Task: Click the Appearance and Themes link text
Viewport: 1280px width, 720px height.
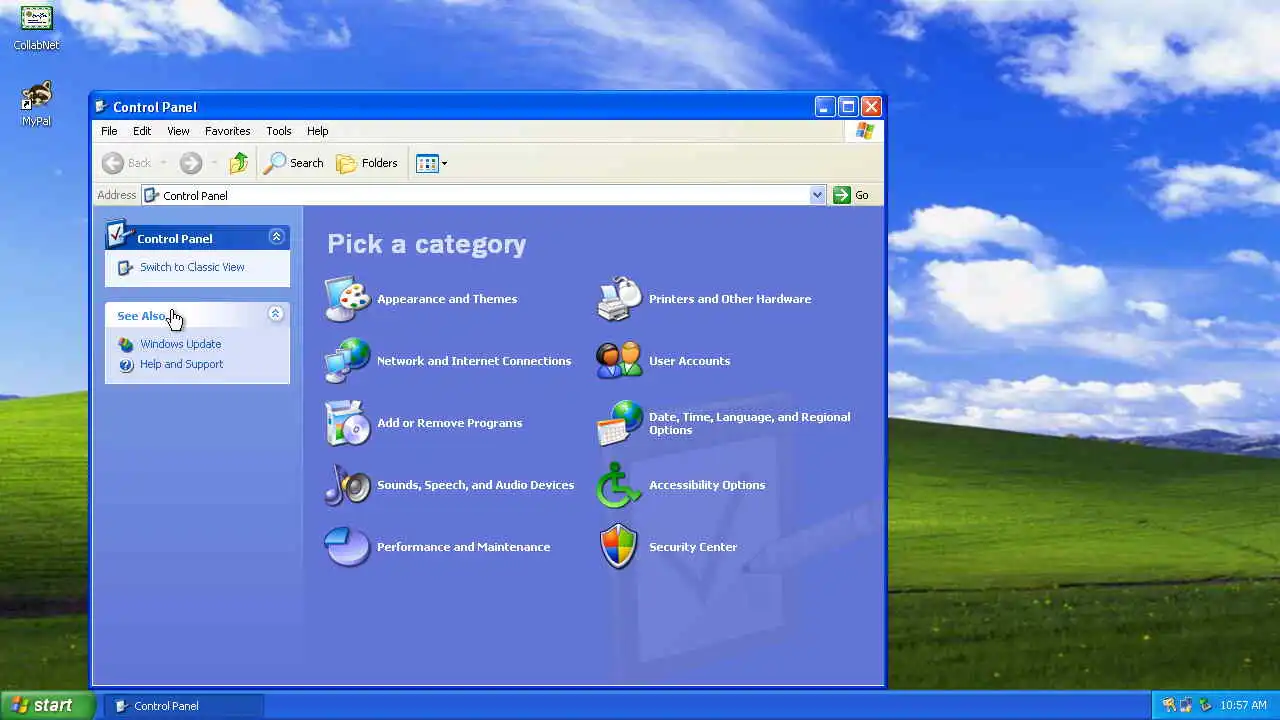Action: tap(447, 299)
